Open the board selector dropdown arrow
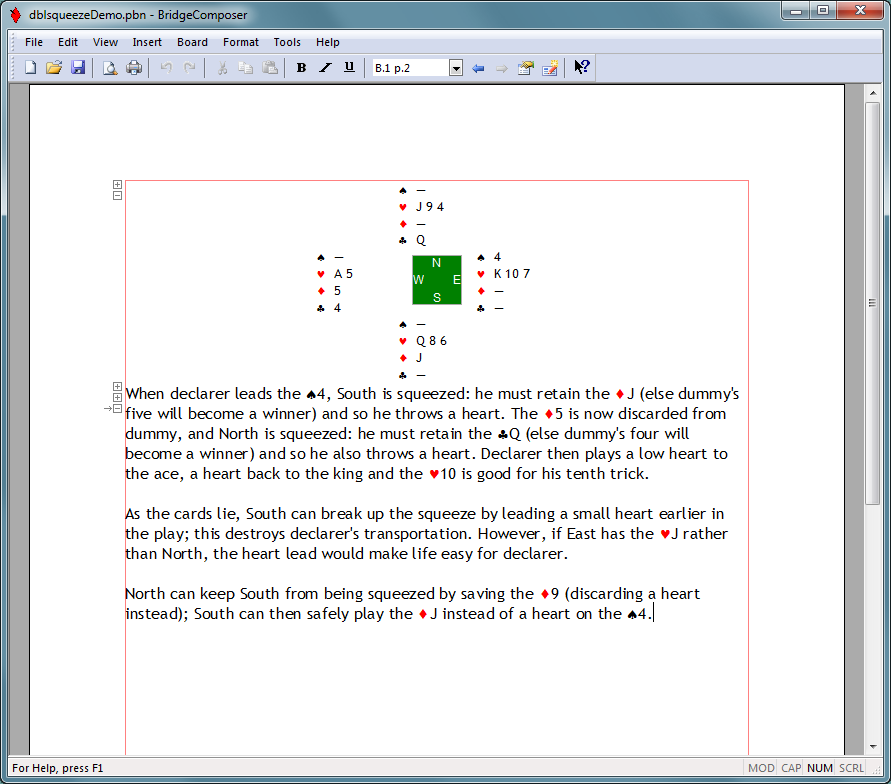The image size is (891, 784). (456, 69)
